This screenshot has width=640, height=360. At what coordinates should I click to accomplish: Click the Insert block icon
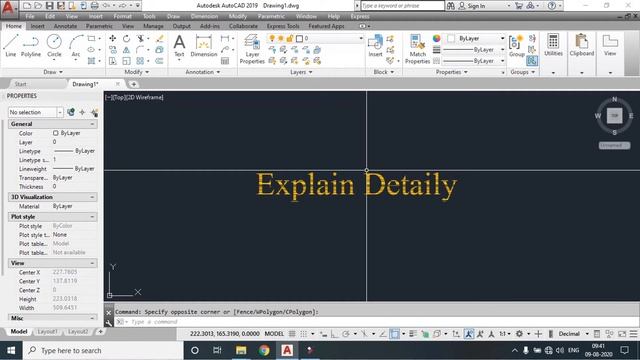[x=375, y=45]
